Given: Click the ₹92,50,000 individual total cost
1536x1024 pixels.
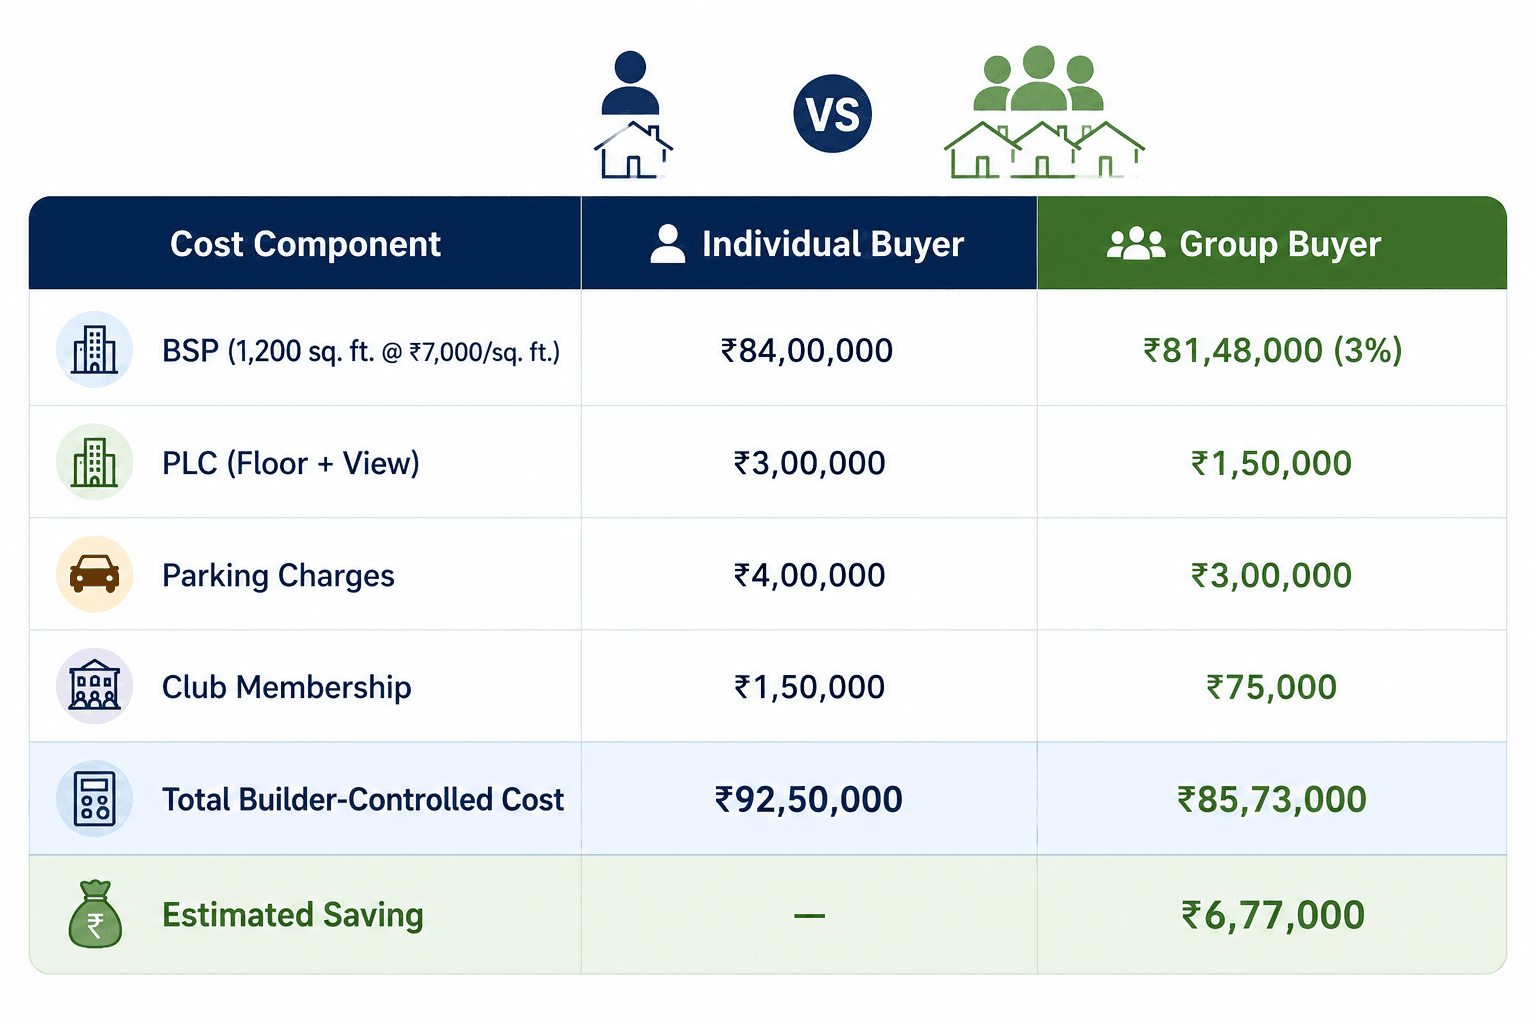Looking at the screenshot, I should [809, 799].
